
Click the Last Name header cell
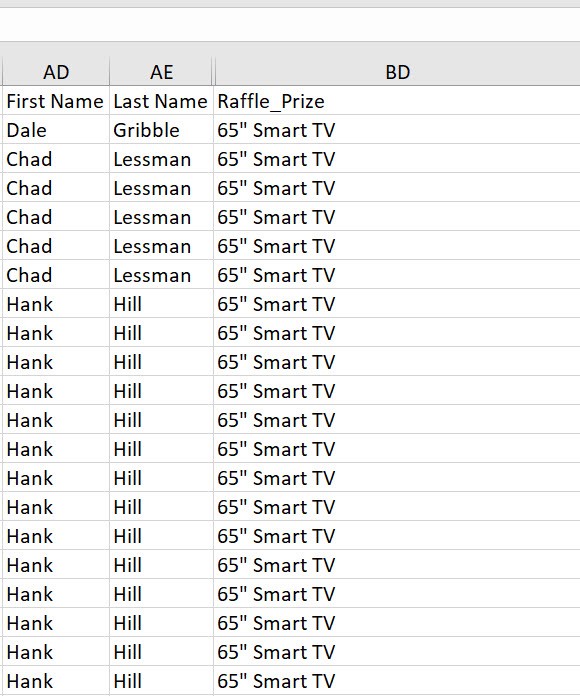(161, 101)
